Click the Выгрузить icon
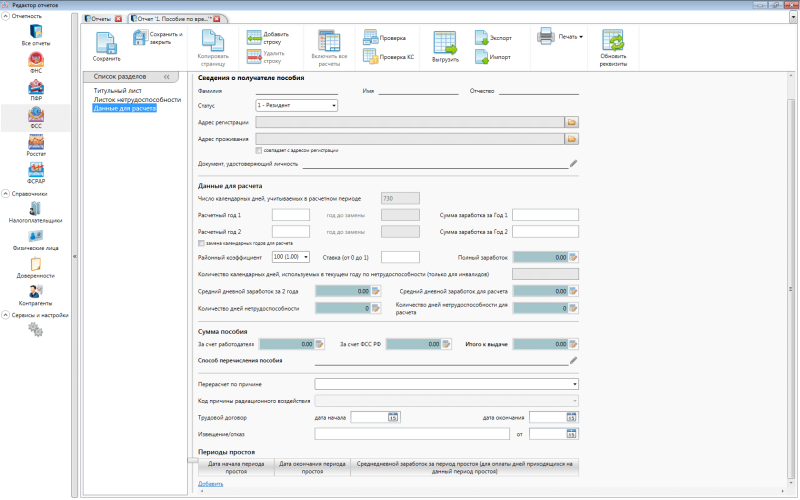This screenshot has height=500, width=800. [x=445, y=43]
